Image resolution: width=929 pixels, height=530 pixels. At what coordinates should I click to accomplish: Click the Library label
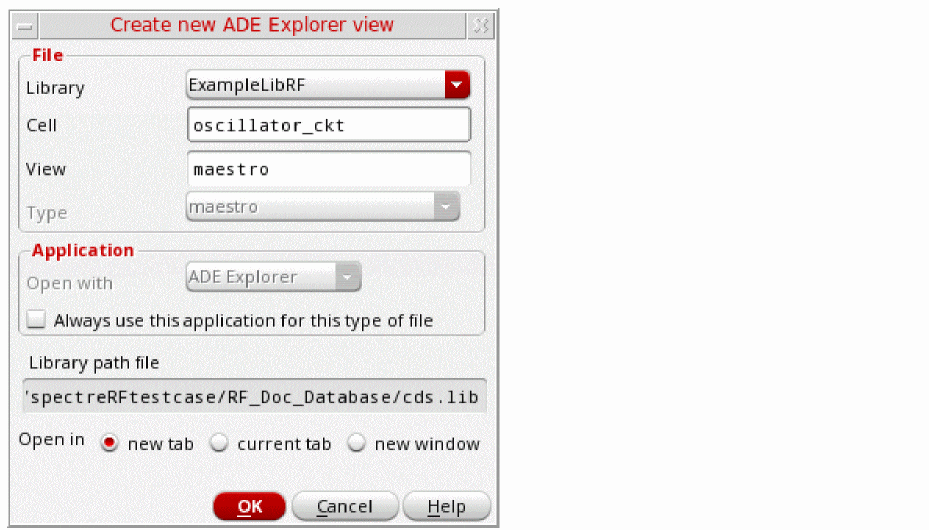(55, 88)
